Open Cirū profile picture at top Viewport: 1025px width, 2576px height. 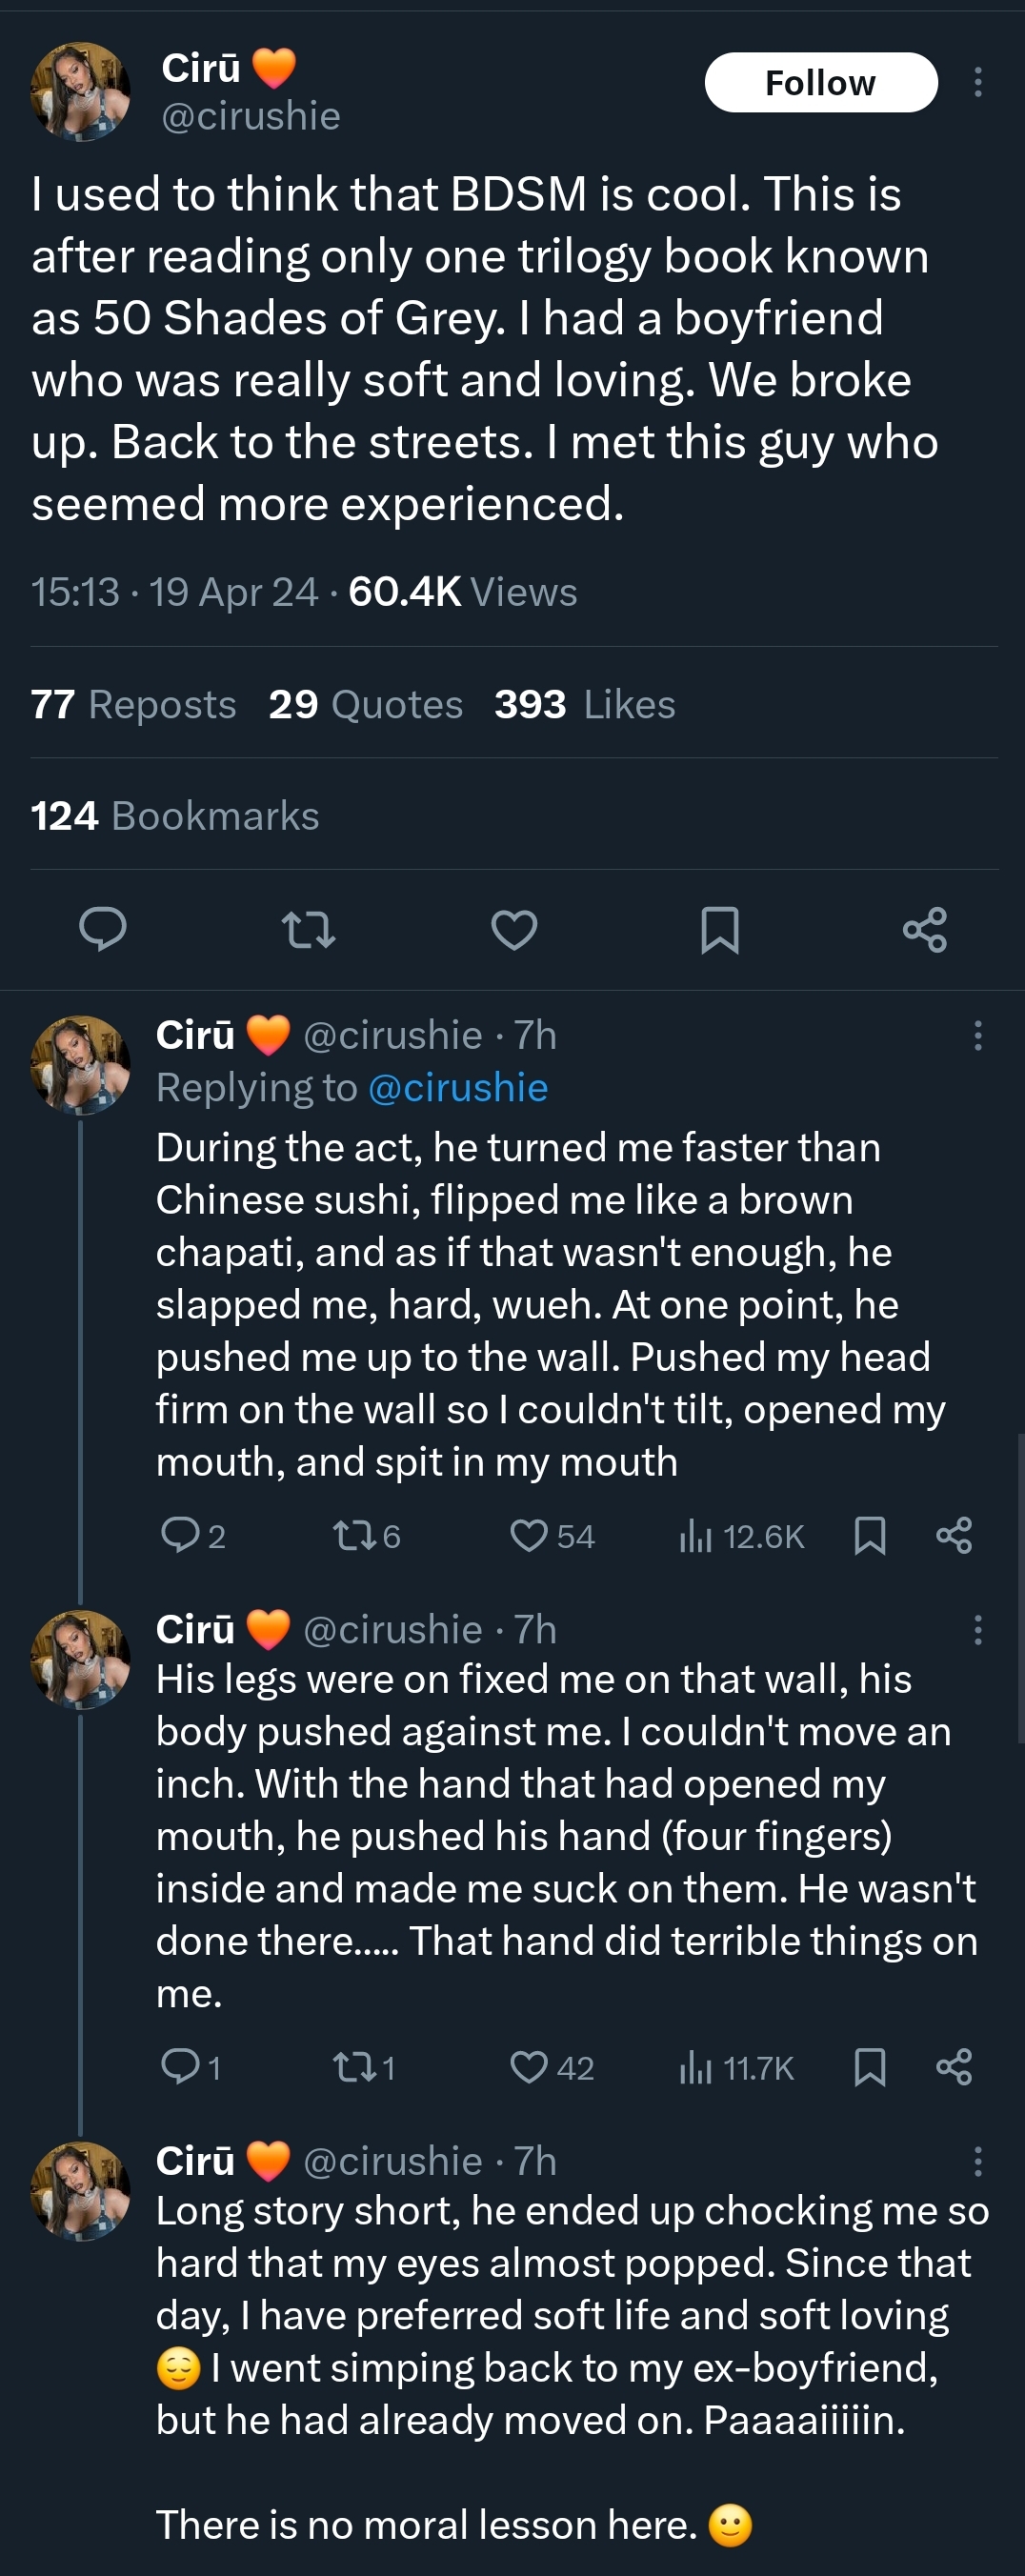pos(81,91)
